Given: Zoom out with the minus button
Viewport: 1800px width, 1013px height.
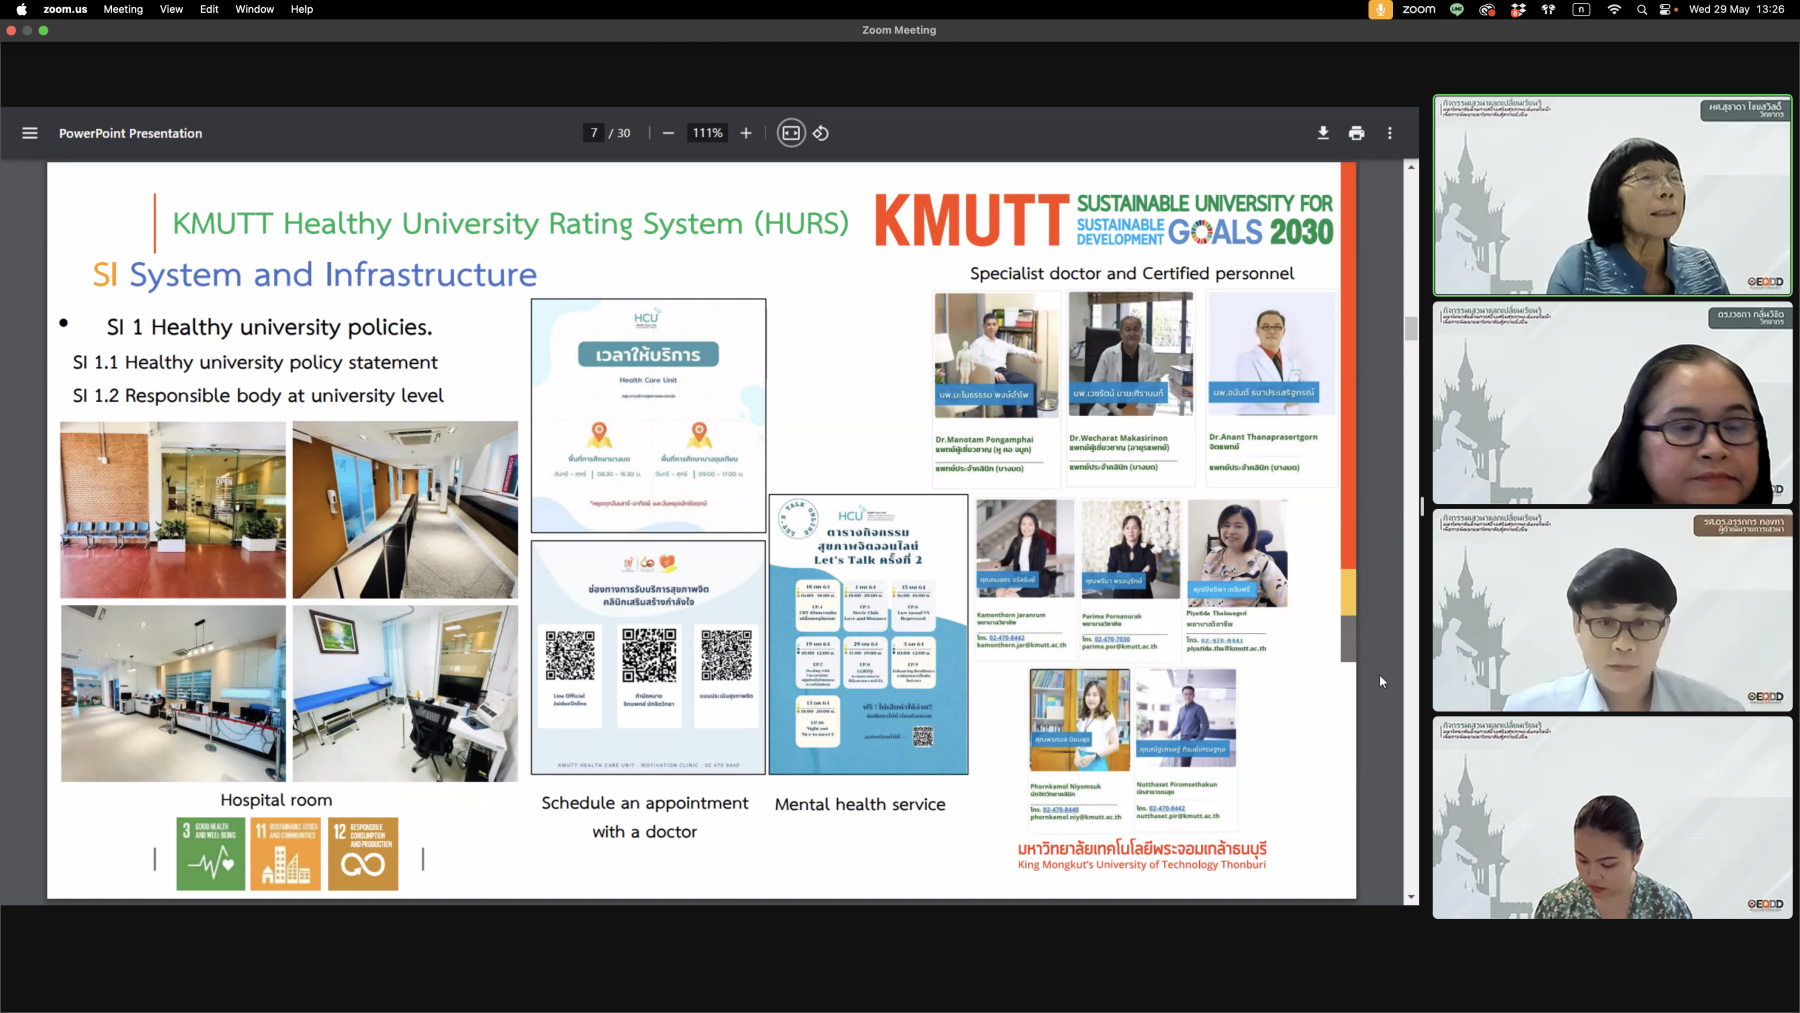Looking at the screenshot, I should 668,133.
